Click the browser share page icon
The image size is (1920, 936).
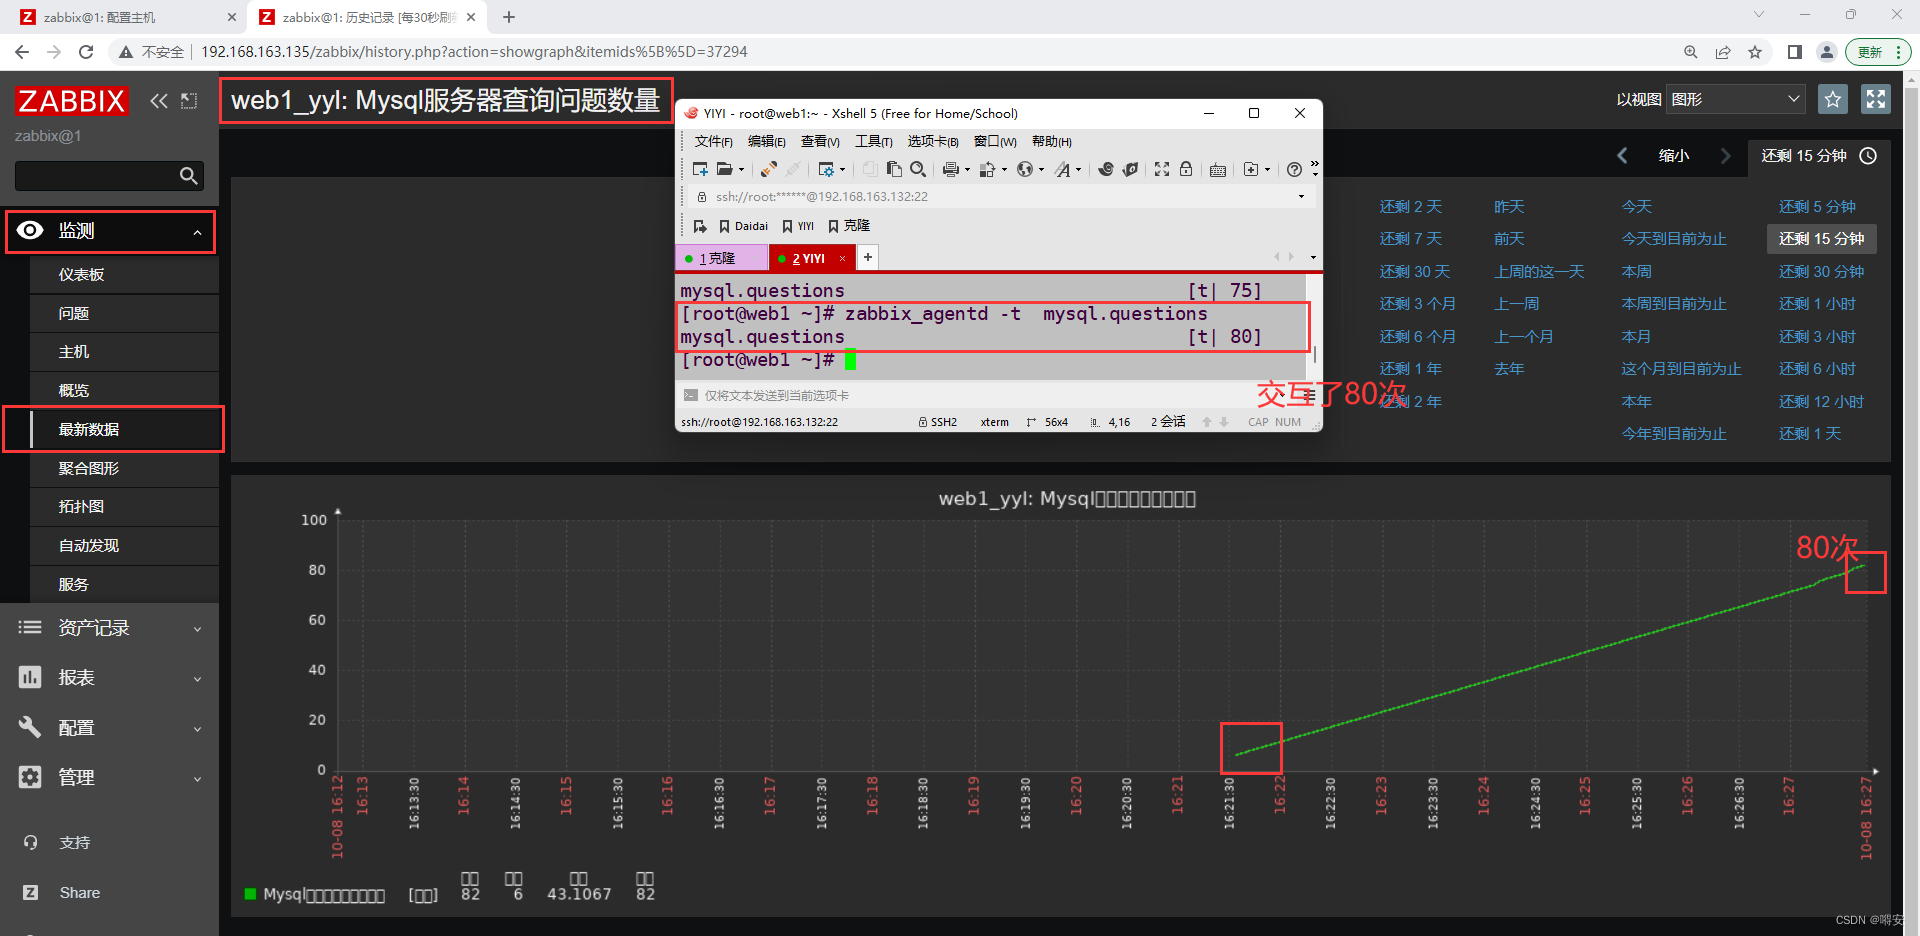[x=1723, y=52]
